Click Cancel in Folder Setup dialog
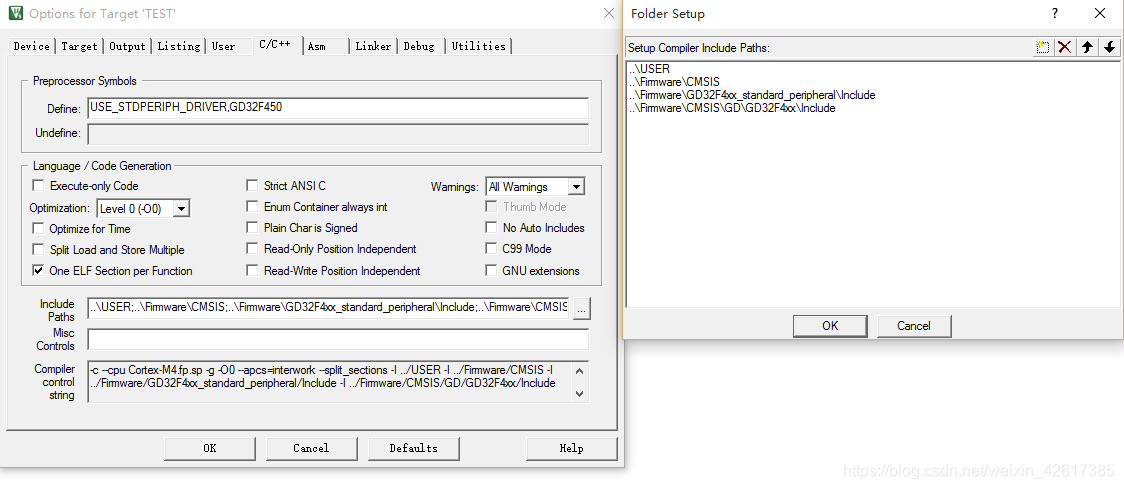This screenshot has height=489, width=1124. 914,326
